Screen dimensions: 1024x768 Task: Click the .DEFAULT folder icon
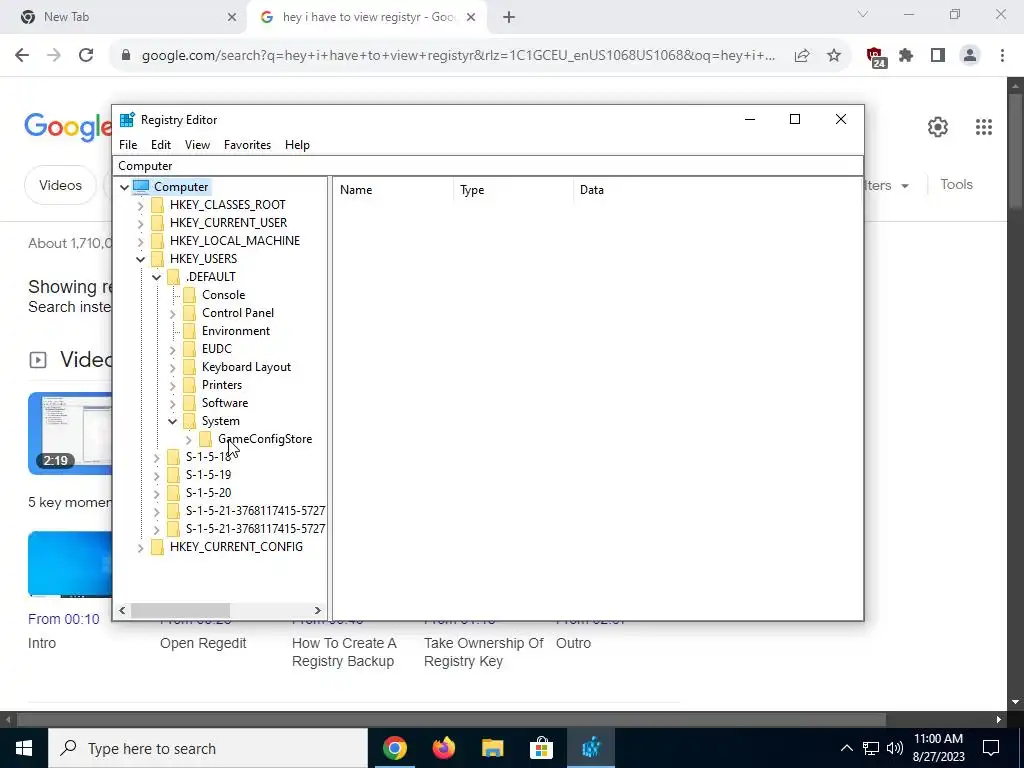tap(173, 277)
